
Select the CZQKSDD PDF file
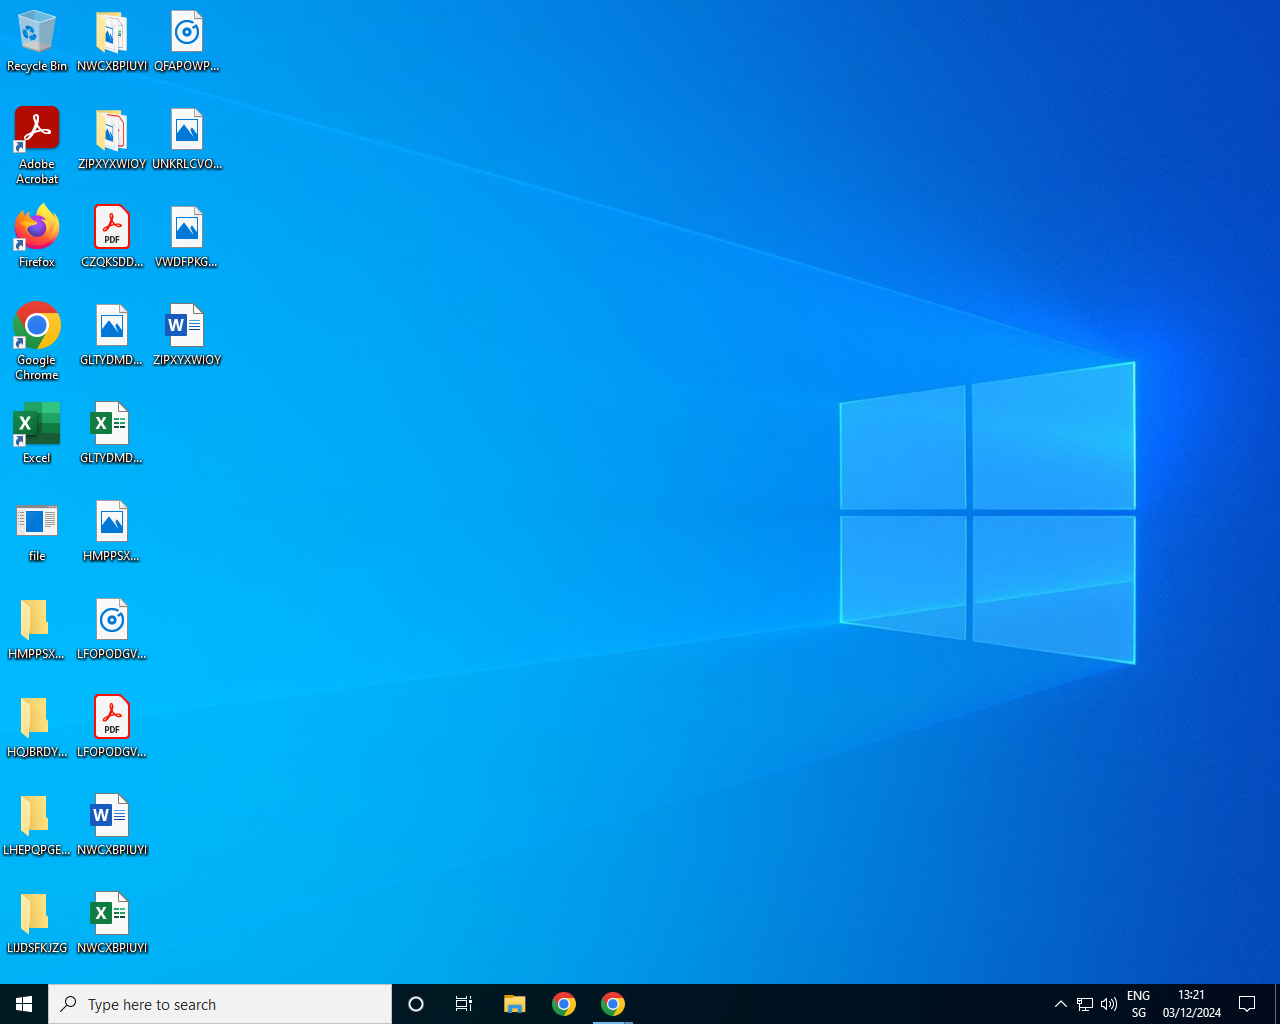112,236
